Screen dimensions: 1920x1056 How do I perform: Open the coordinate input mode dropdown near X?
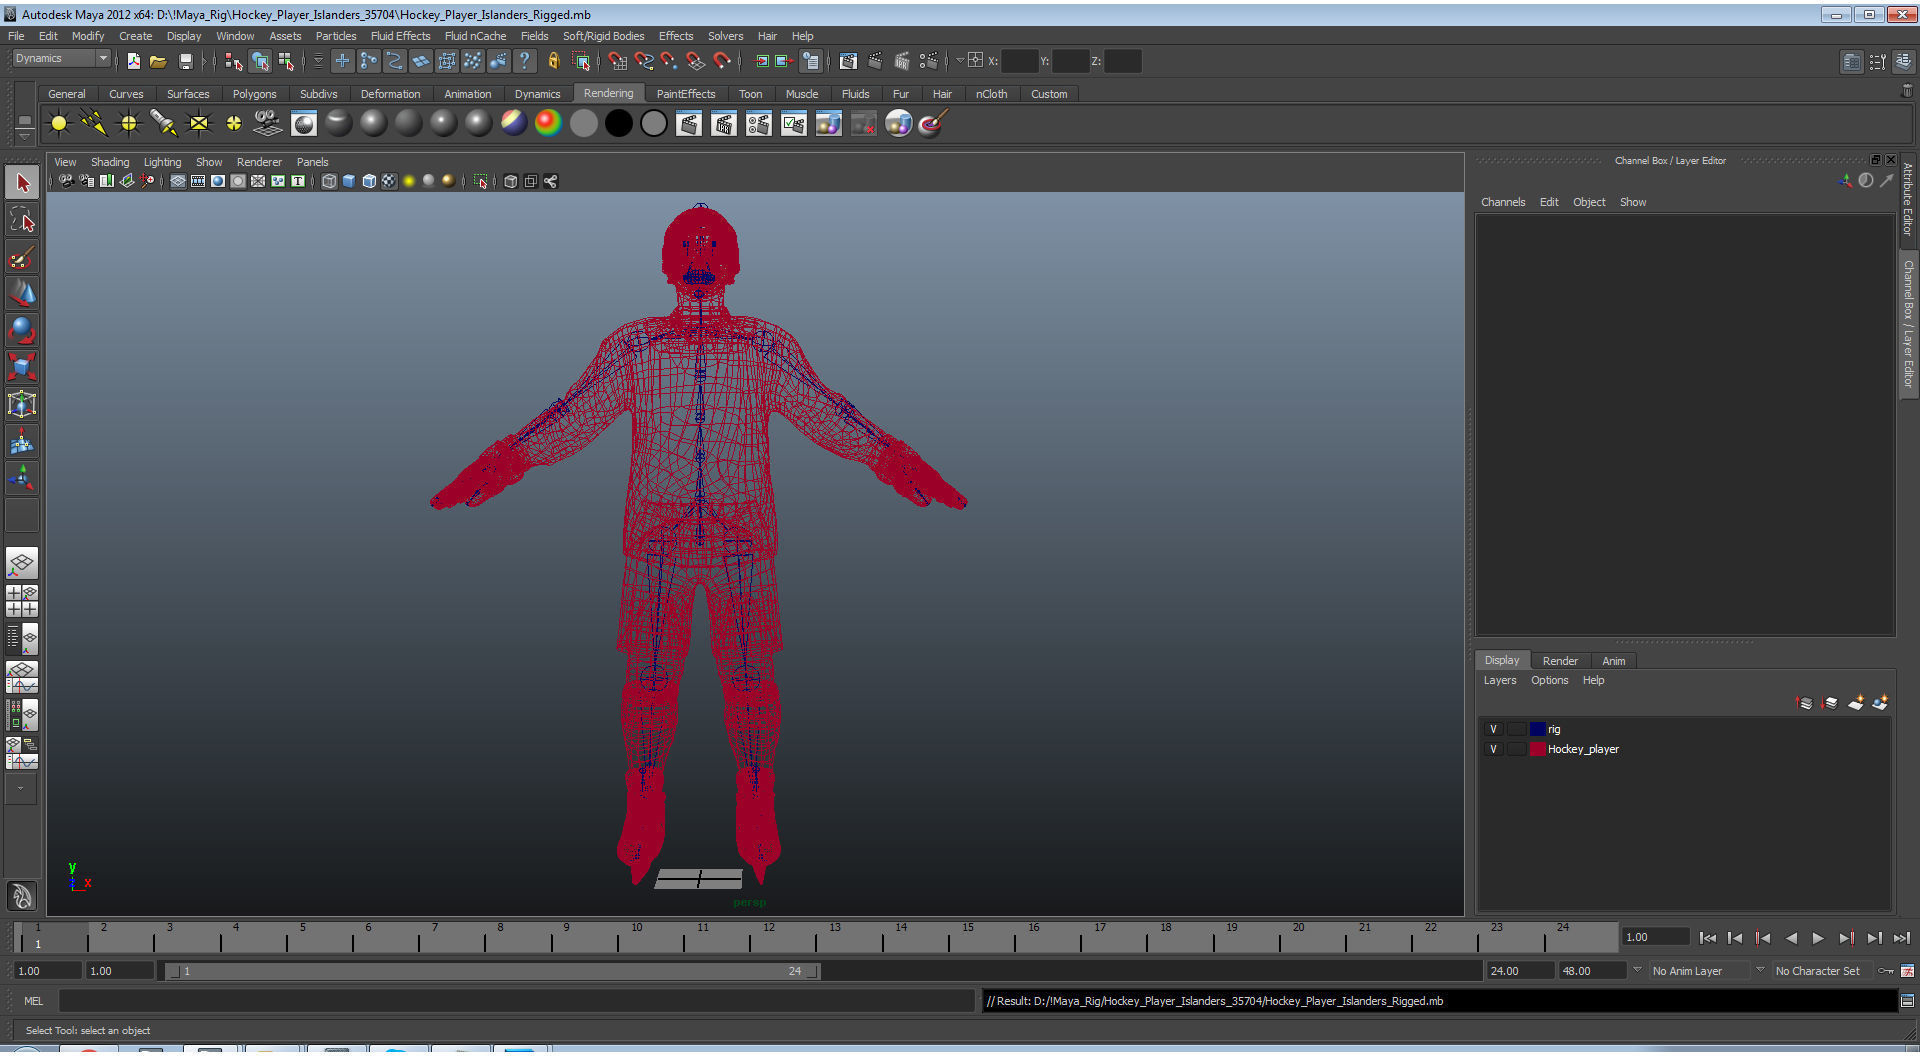[x=960, y=60]
